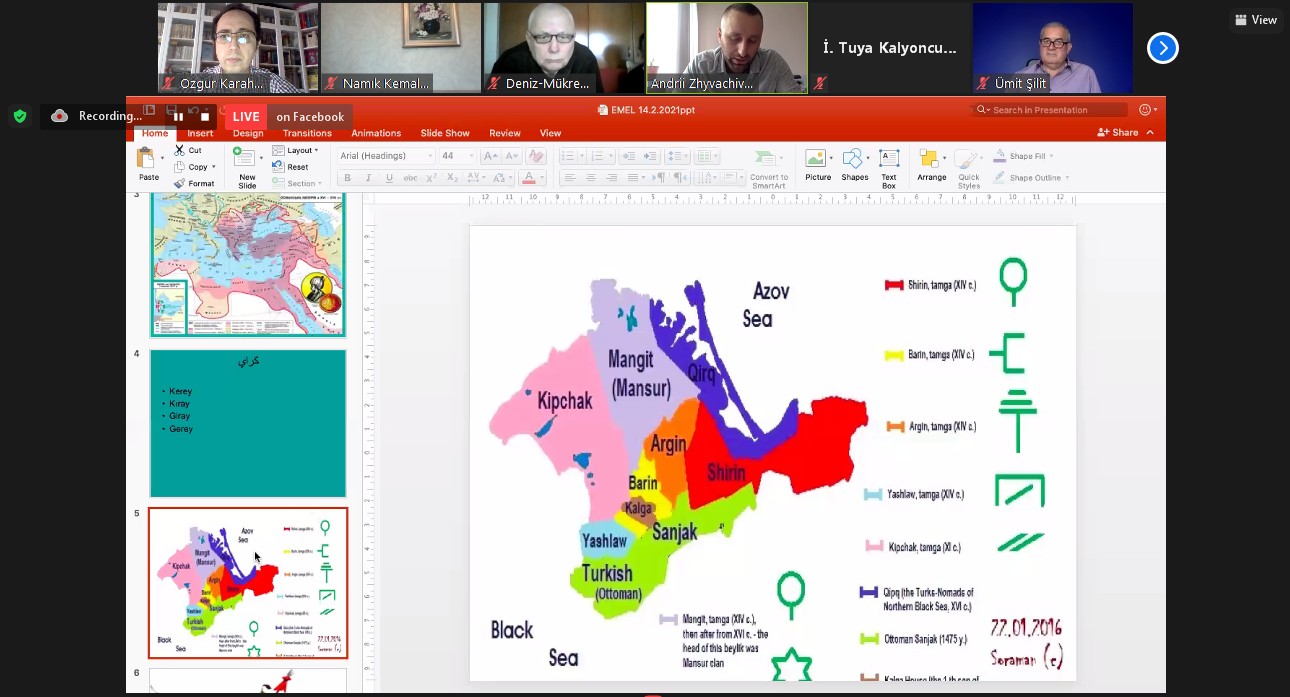Open the Arrange tool
Screen dimensions: 1290x697
pyautogui.click(x=931, y=160)
